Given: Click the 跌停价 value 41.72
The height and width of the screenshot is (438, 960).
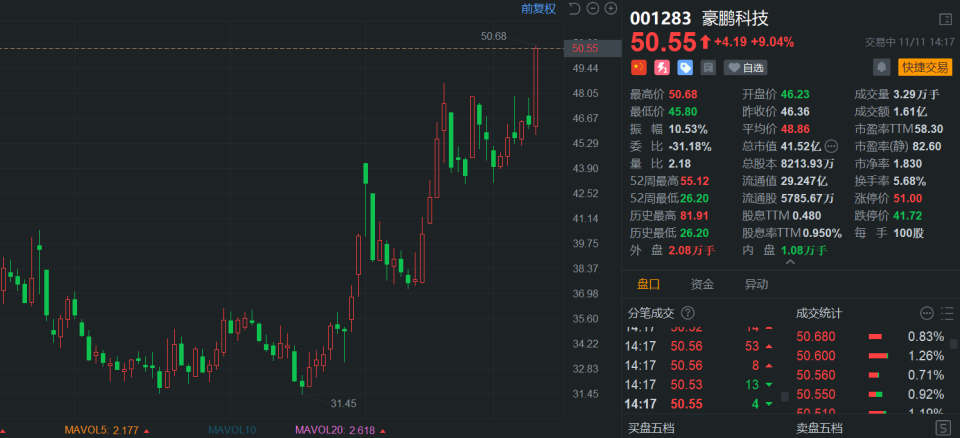Looking at the screenshot, I should 907,216.
